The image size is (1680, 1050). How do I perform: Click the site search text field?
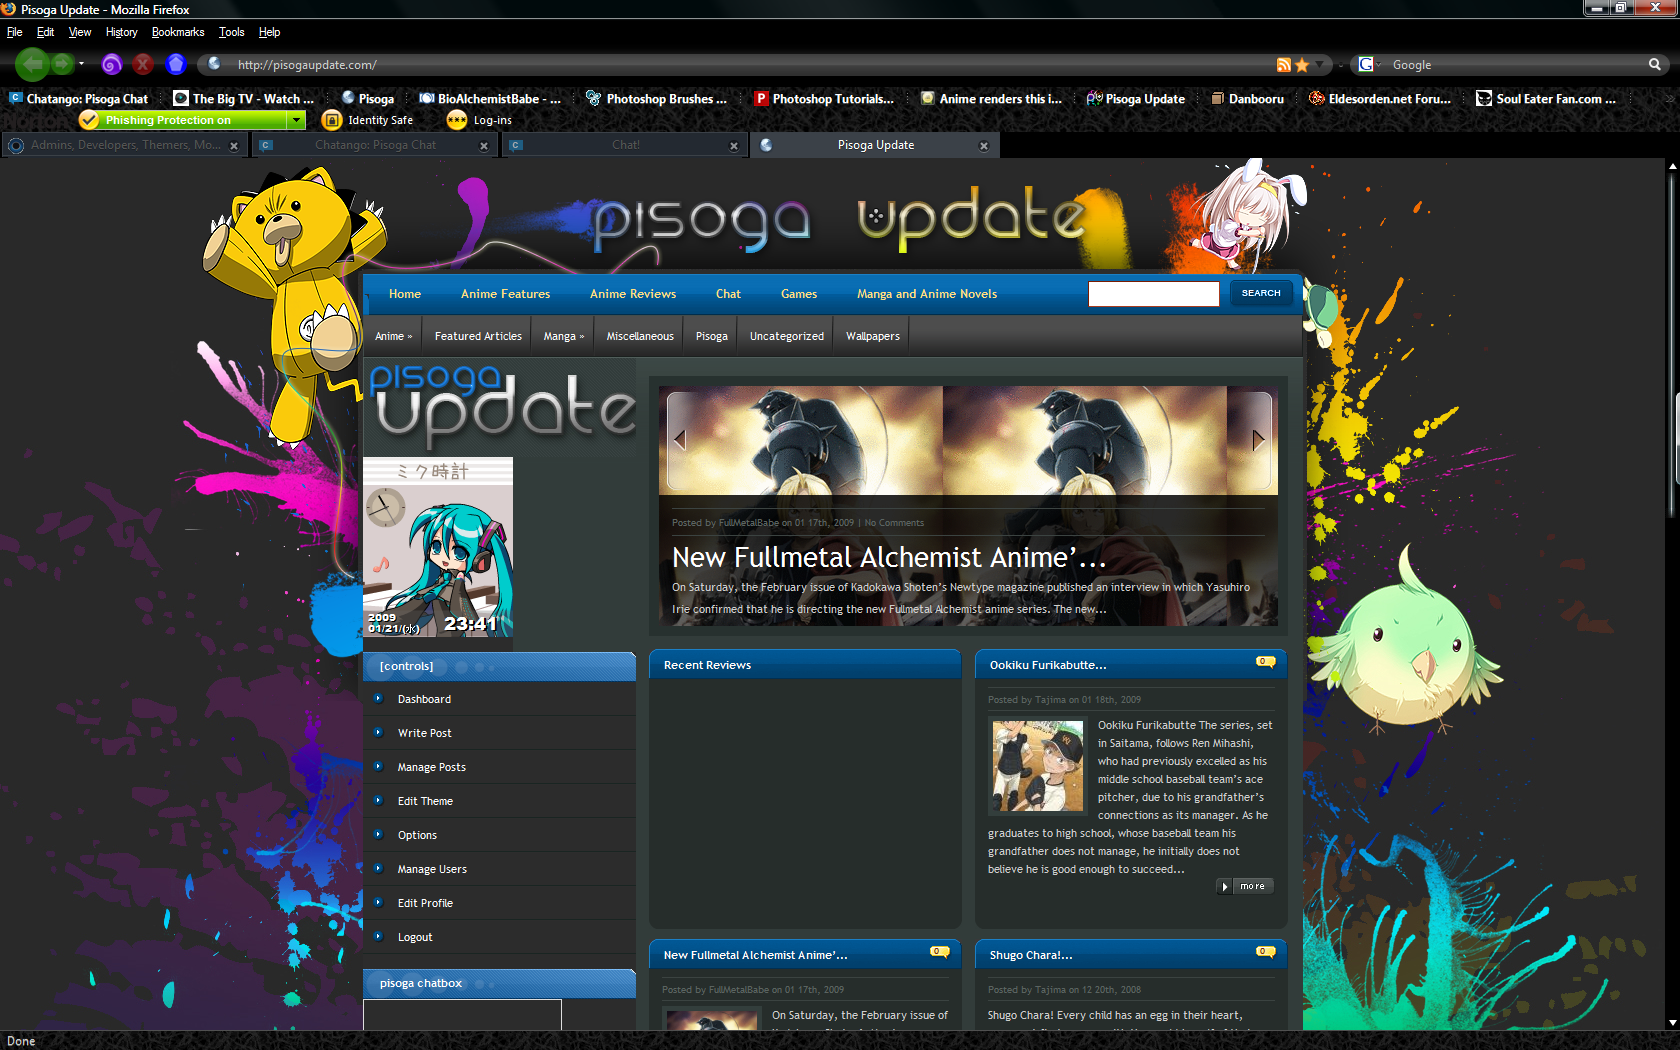click(1154, 294)
